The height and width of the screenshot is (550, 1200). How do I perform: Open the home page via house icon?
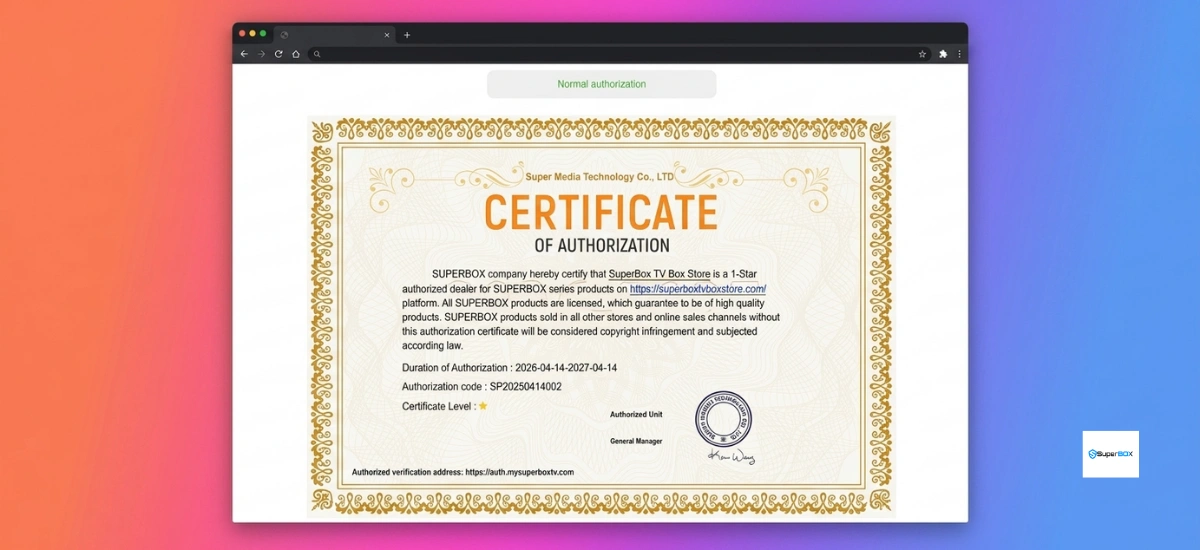(296, 54)
